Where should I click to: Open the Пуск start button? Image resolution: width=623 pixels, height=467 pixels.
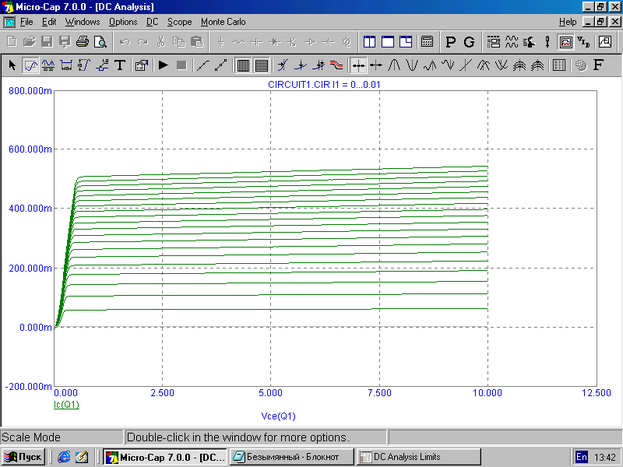(x=24, y=457)
